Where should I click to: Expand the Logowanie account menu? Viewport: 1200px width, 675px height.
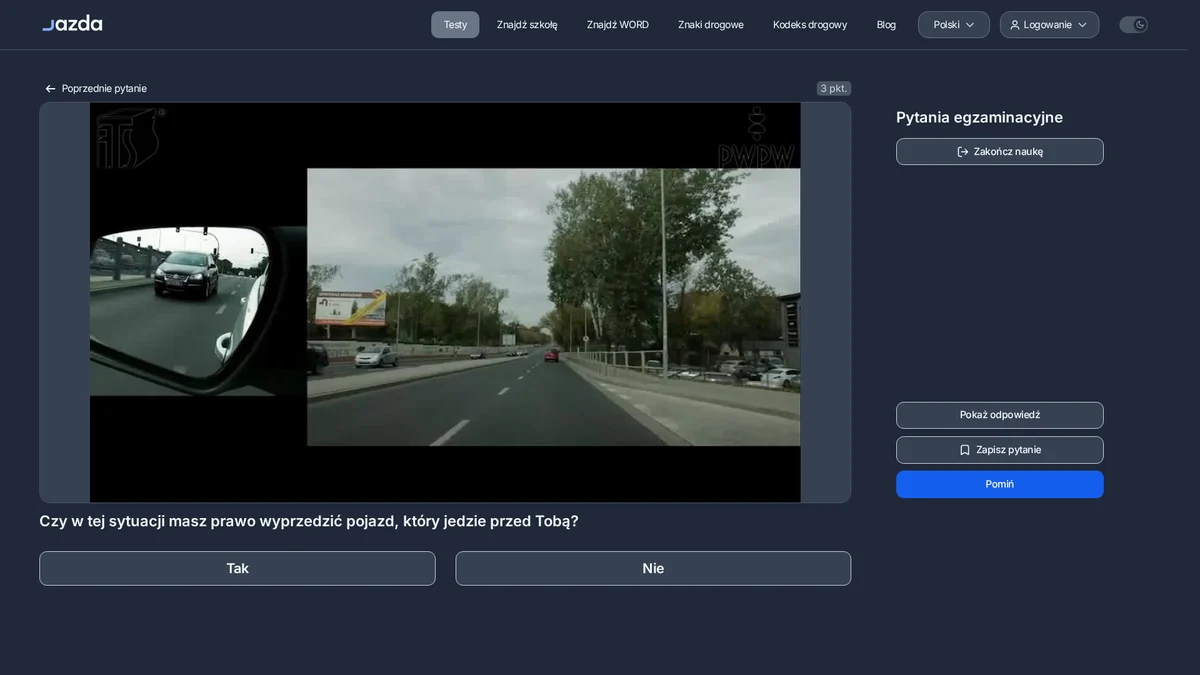[1049, 25]
